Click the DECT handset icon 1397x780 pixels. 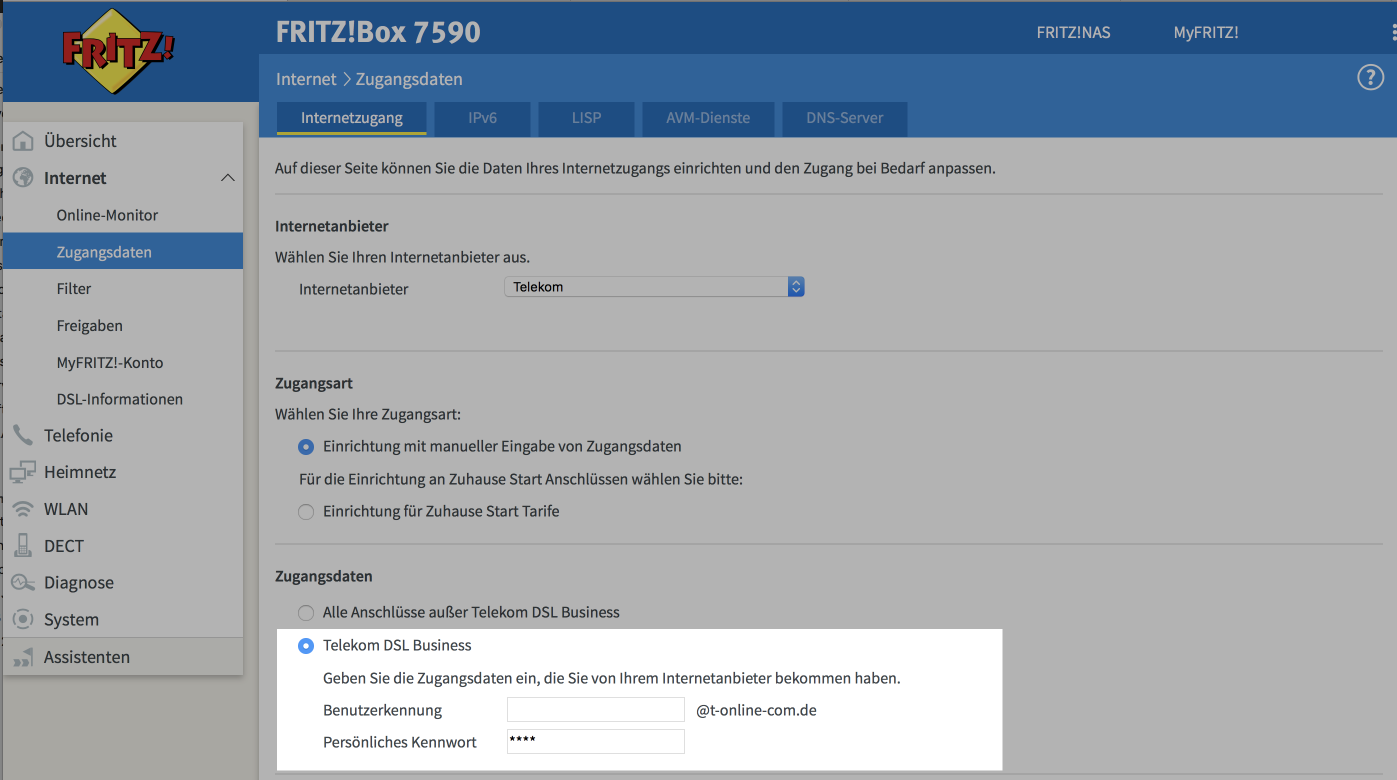click(x=23, y=546)
